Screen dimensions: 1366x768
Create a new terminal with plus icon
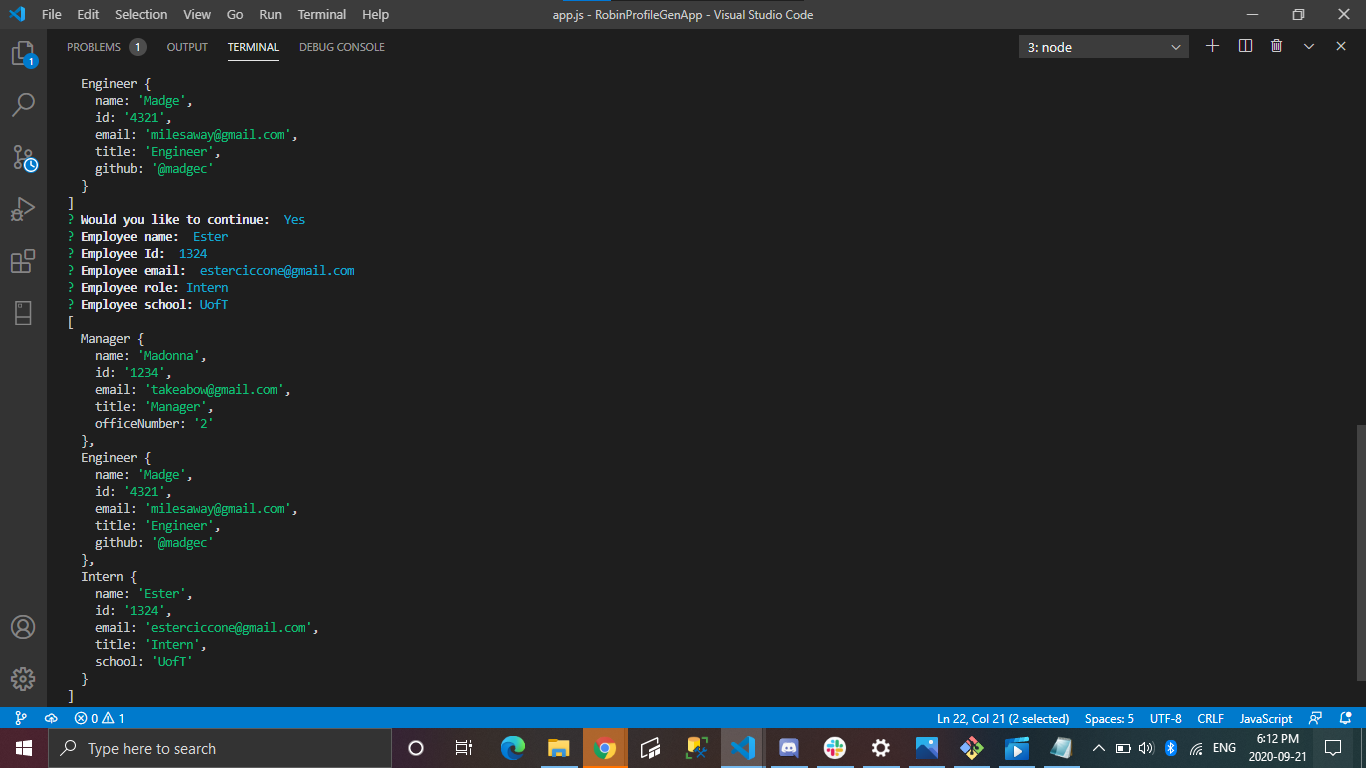coord(1213,46)
